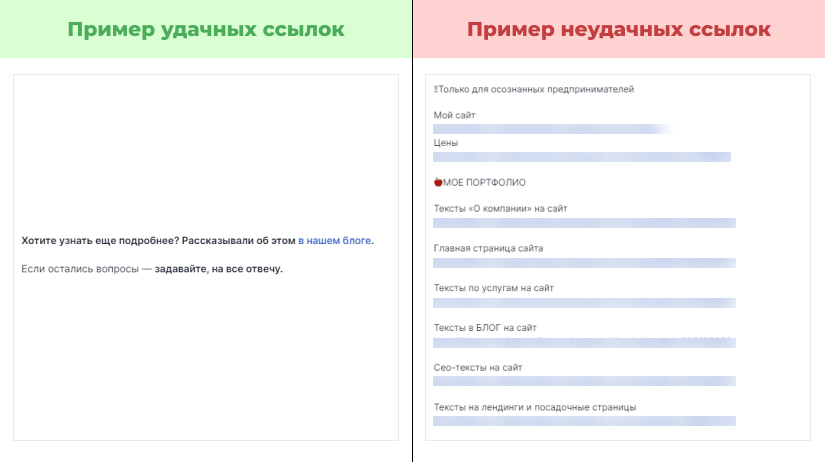Image resolution: width=825 pixels, height=462 pixels.
Task: Open blurred link under "Тексты по услугам"
Action: tap(584, 302)
